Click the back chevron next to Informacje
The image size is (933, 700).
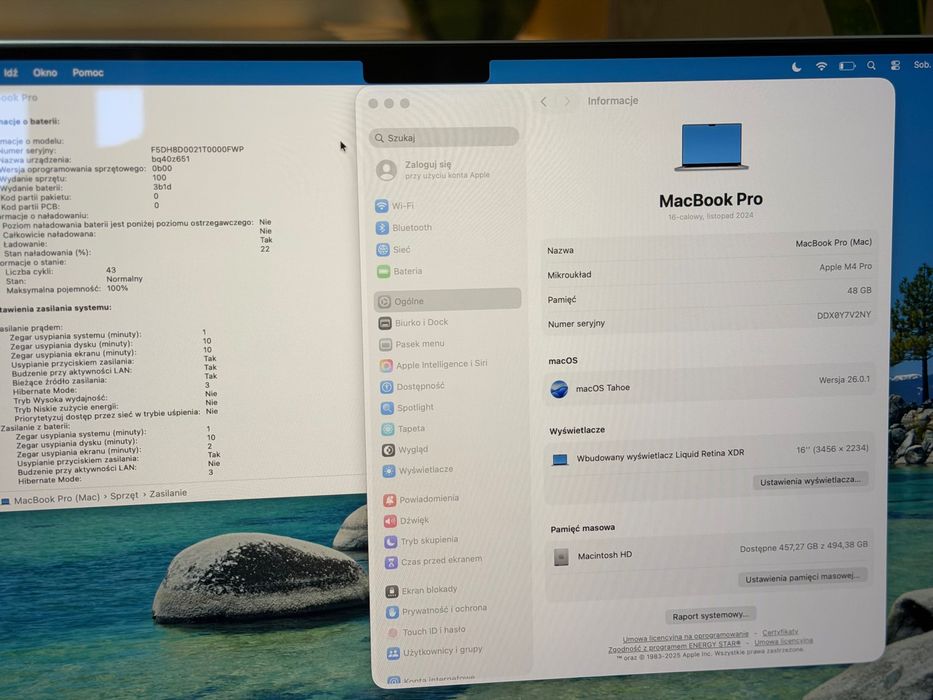coord(543,102)
